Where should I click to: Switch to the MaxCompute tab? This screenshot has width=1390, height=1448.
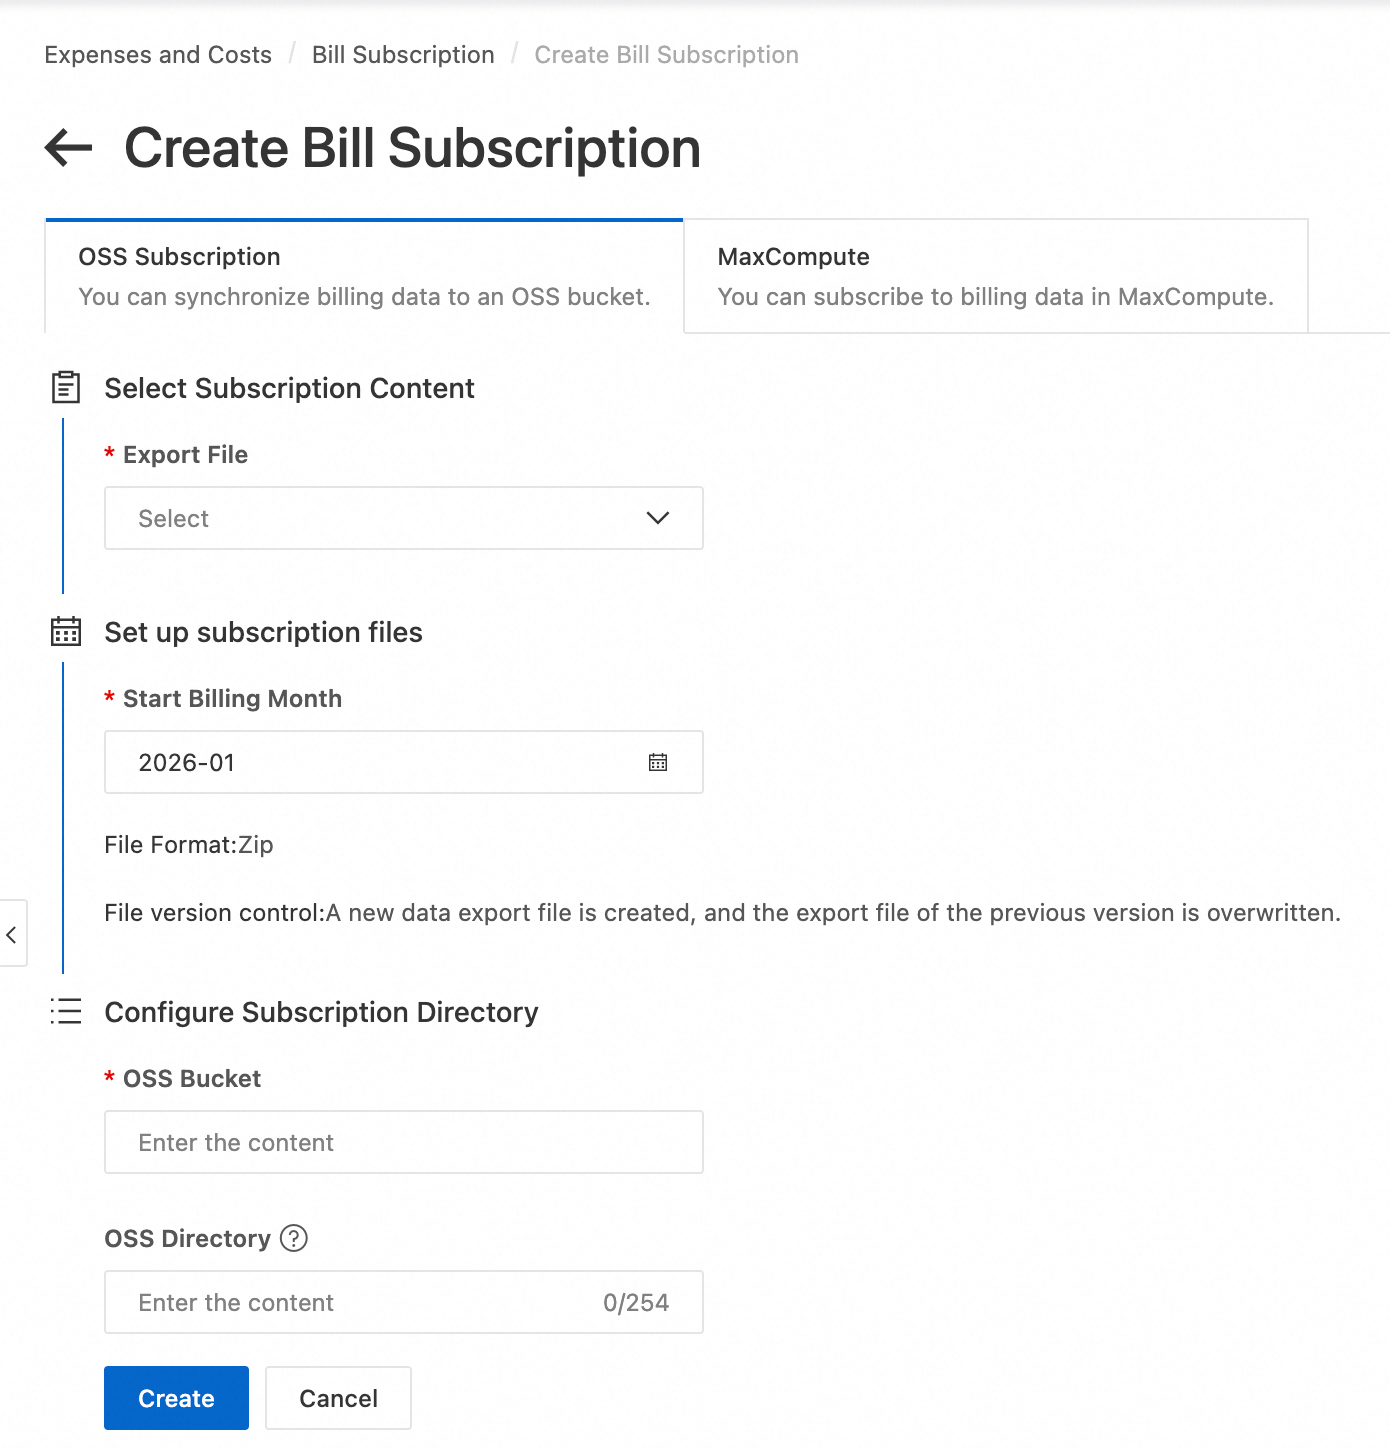(995, 277)
